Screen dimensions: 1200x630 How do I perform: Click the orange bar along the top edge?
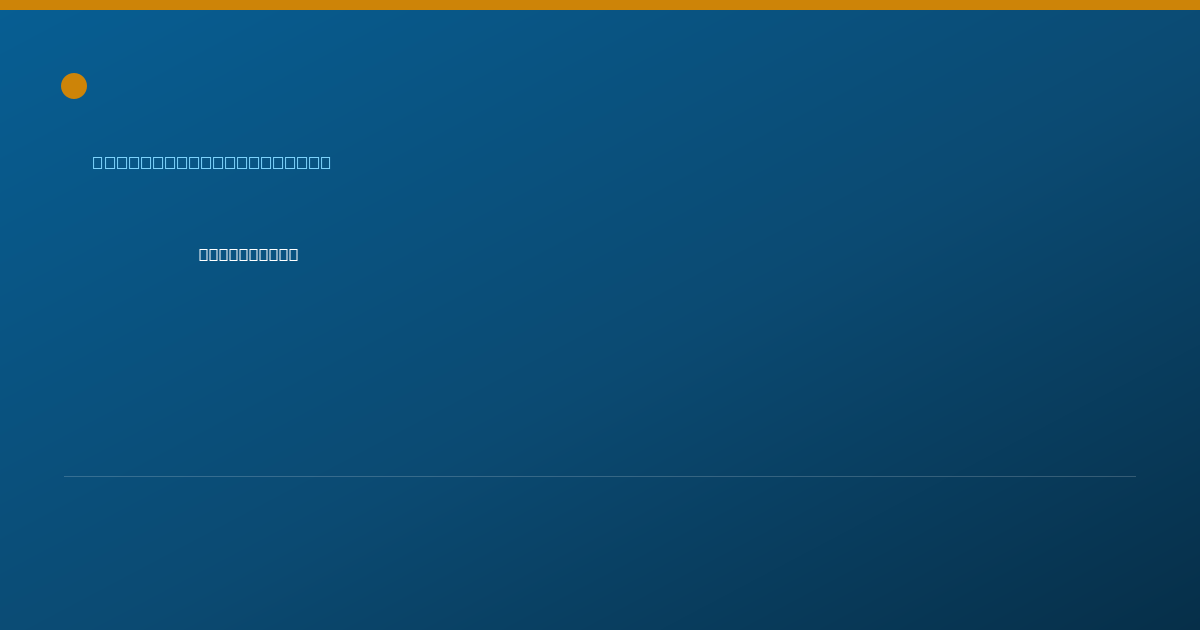coord(600,5)
